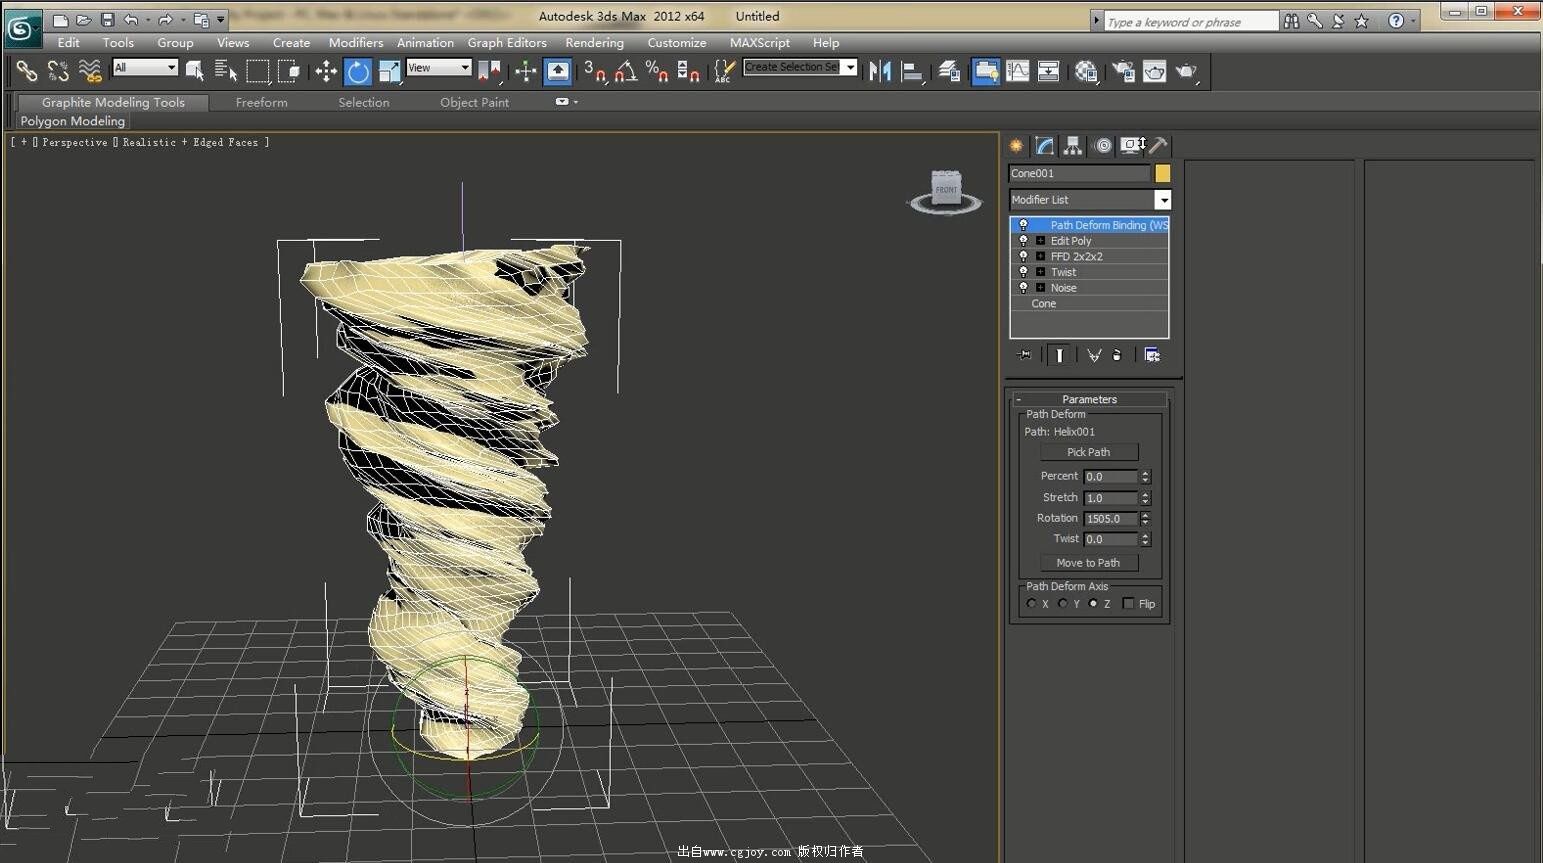Open the Rendering menu

pos(594,43)
